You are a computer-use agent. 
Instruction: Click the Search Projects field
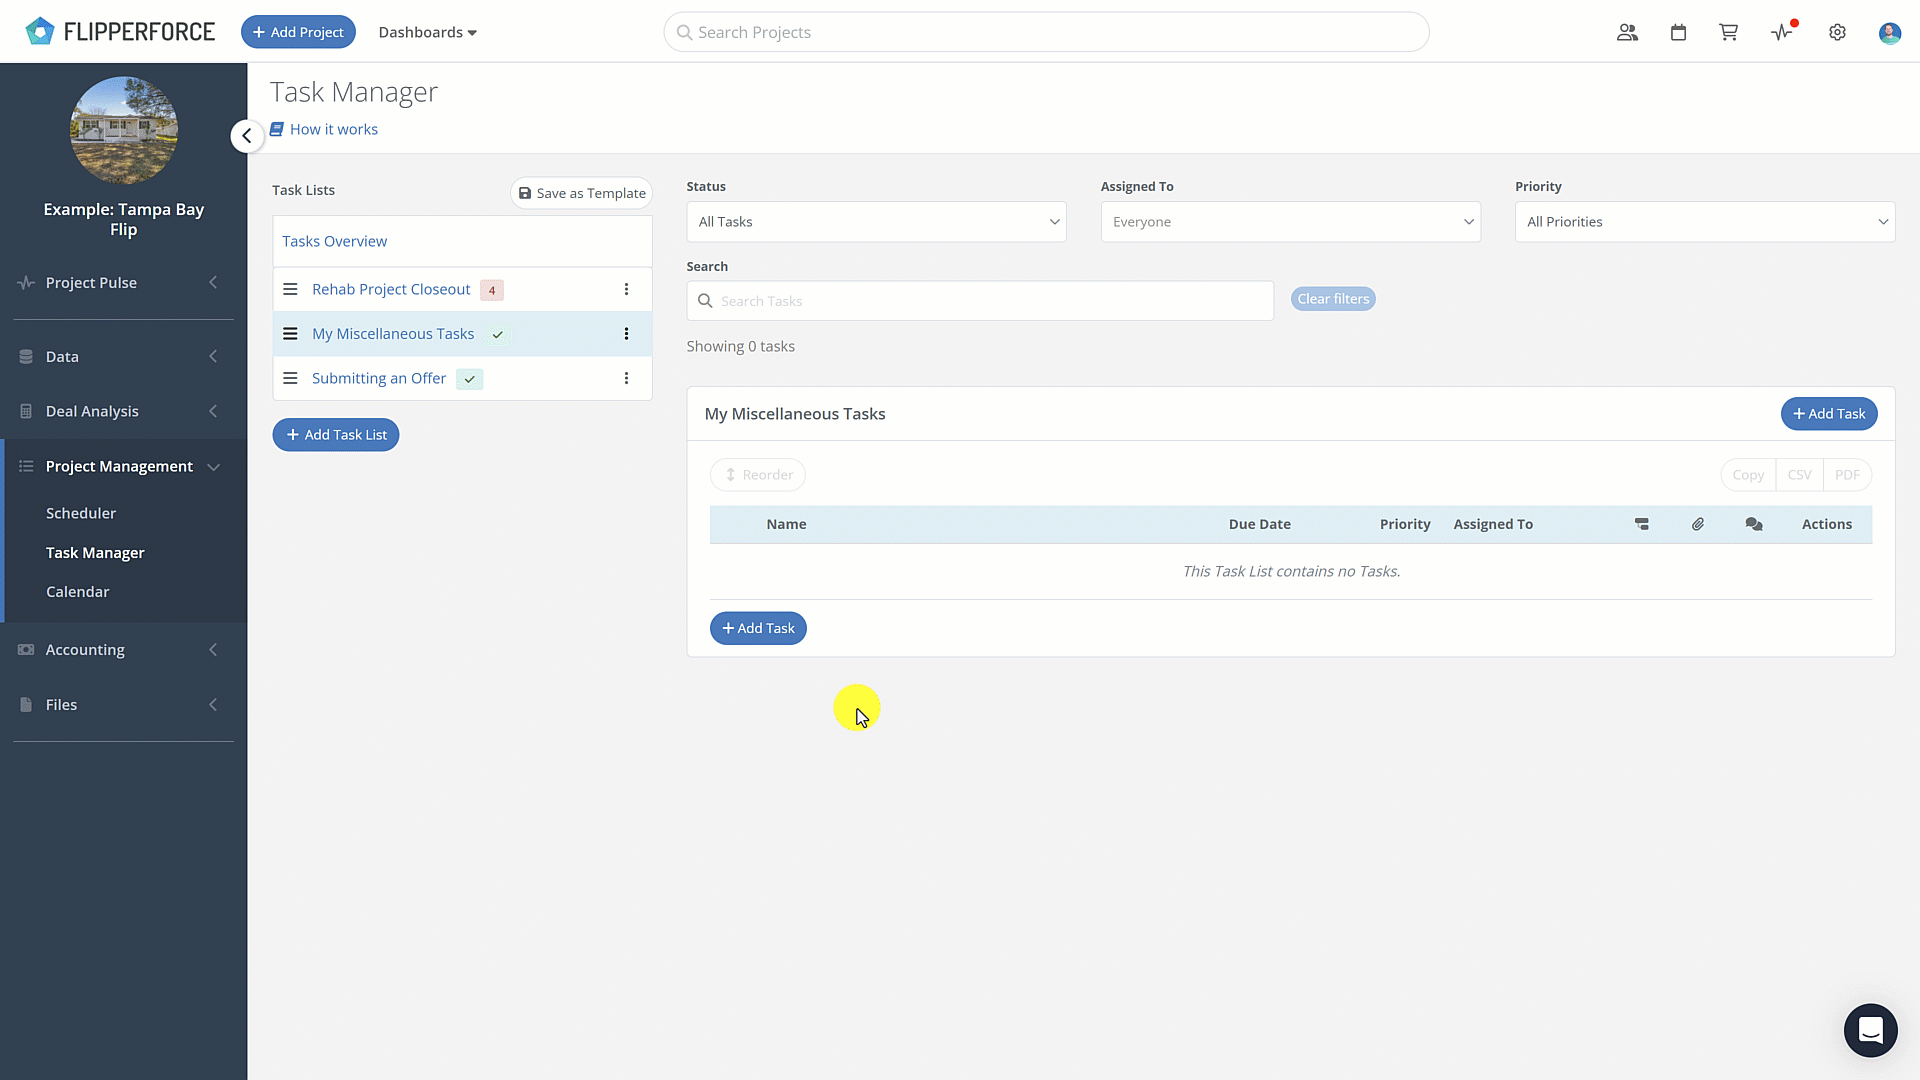[1046, 32]
